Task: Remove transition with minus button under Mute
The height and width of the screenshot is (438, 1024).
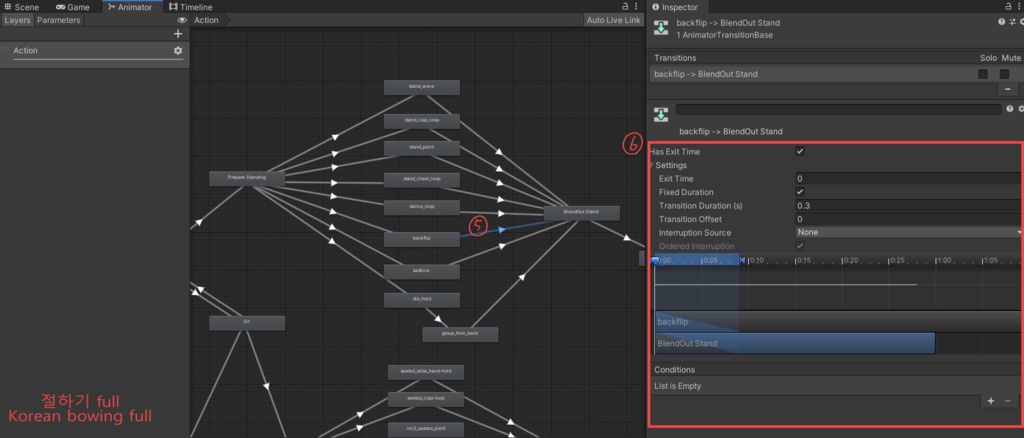Action: pyautogui.click(x=1007, y=89)
